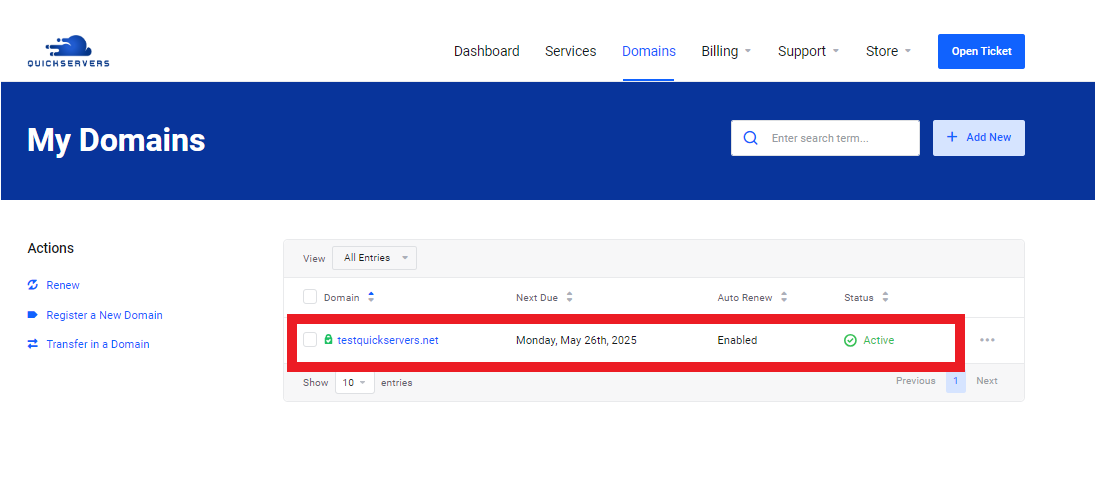
Task: Click the Renew refresh icon in Actions
Action: pos(32,285)
